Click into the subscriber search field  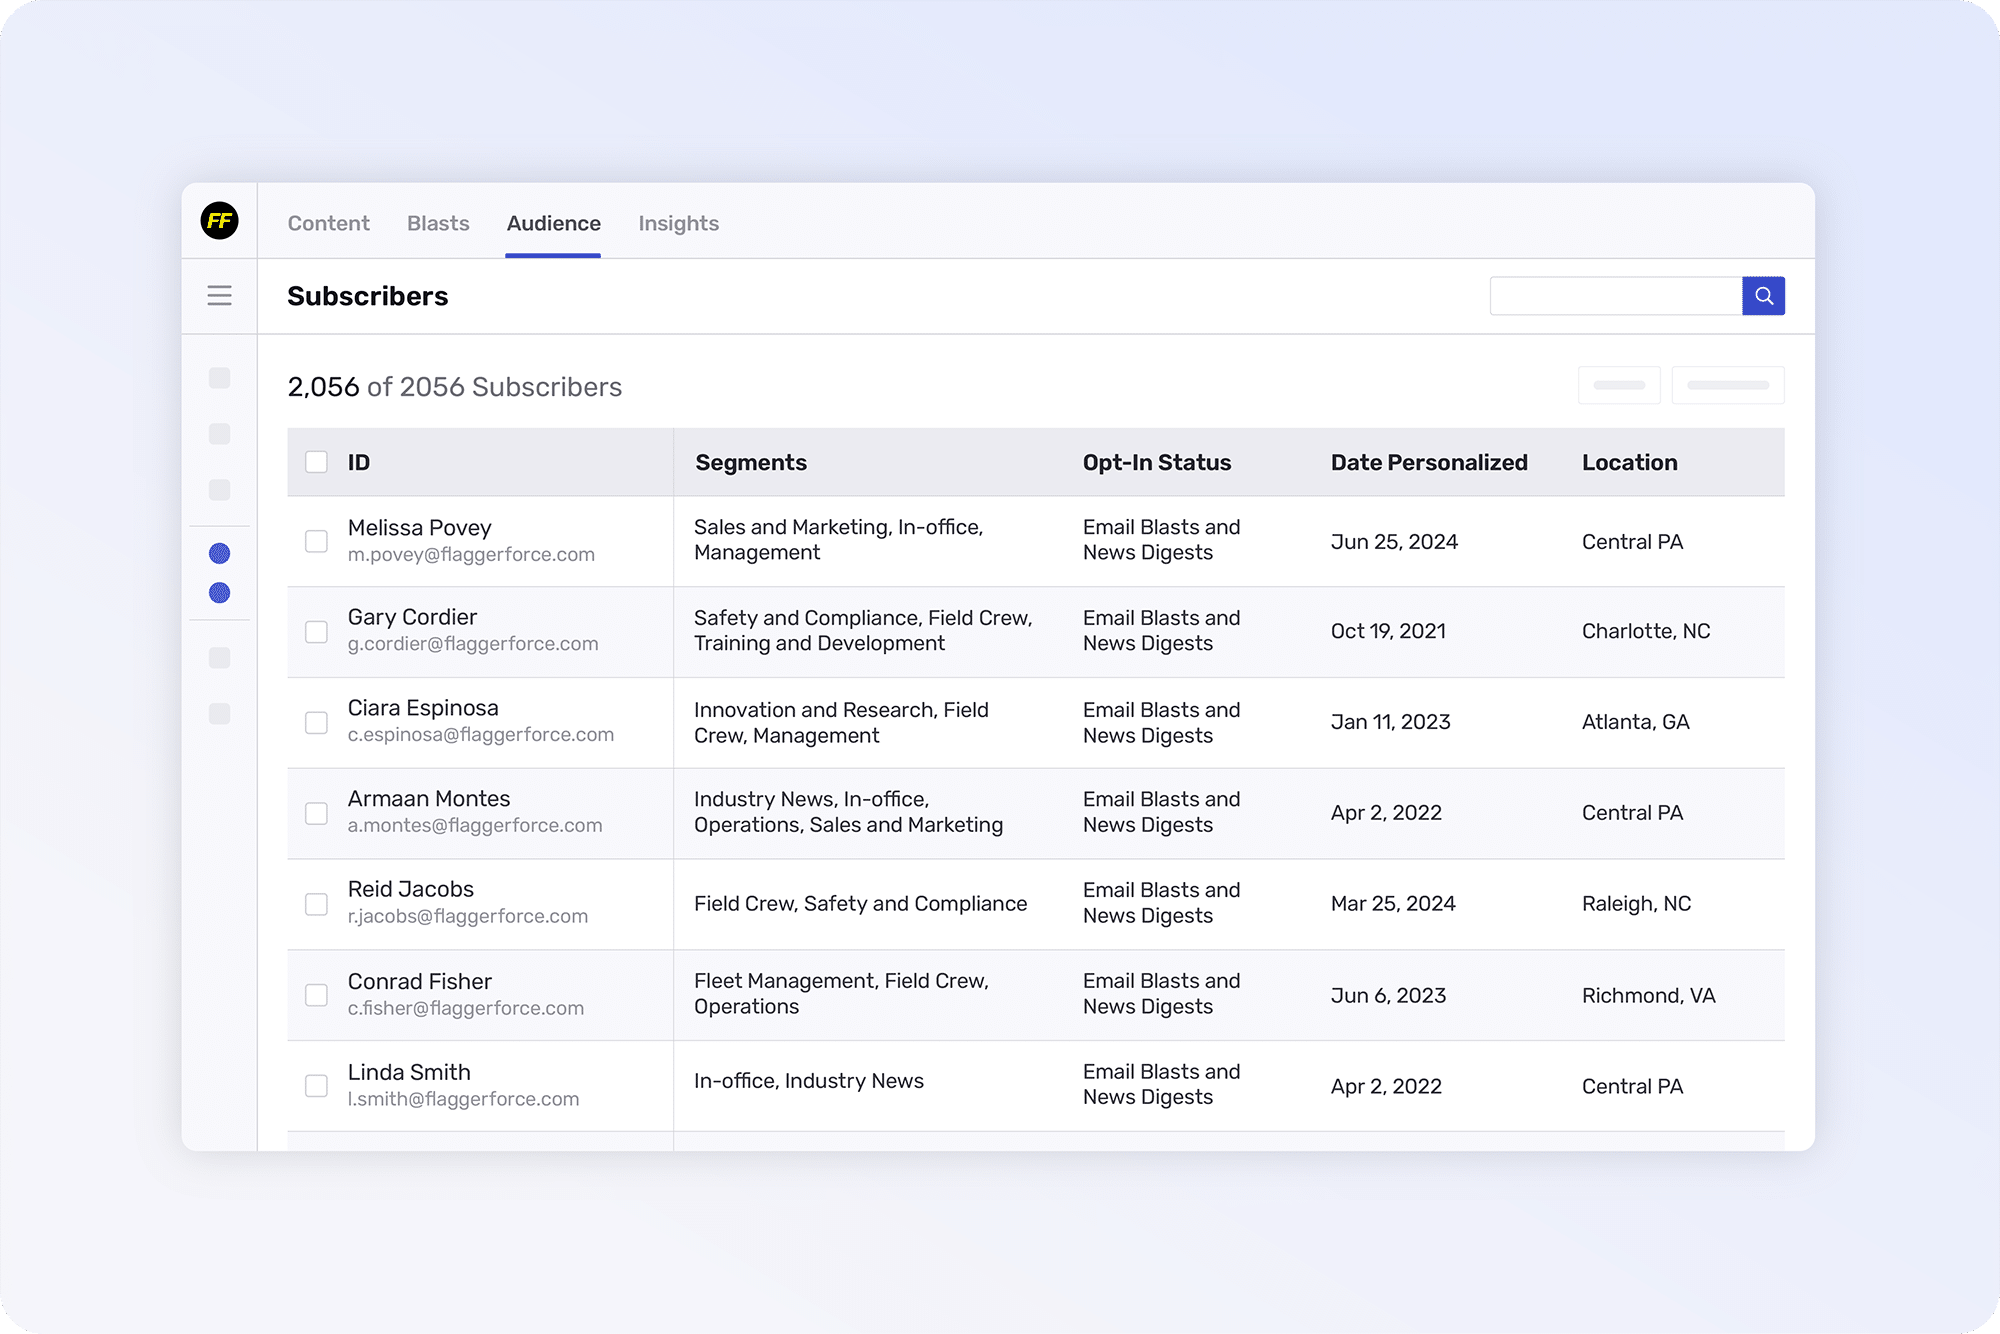click(x=1615, y=296)
